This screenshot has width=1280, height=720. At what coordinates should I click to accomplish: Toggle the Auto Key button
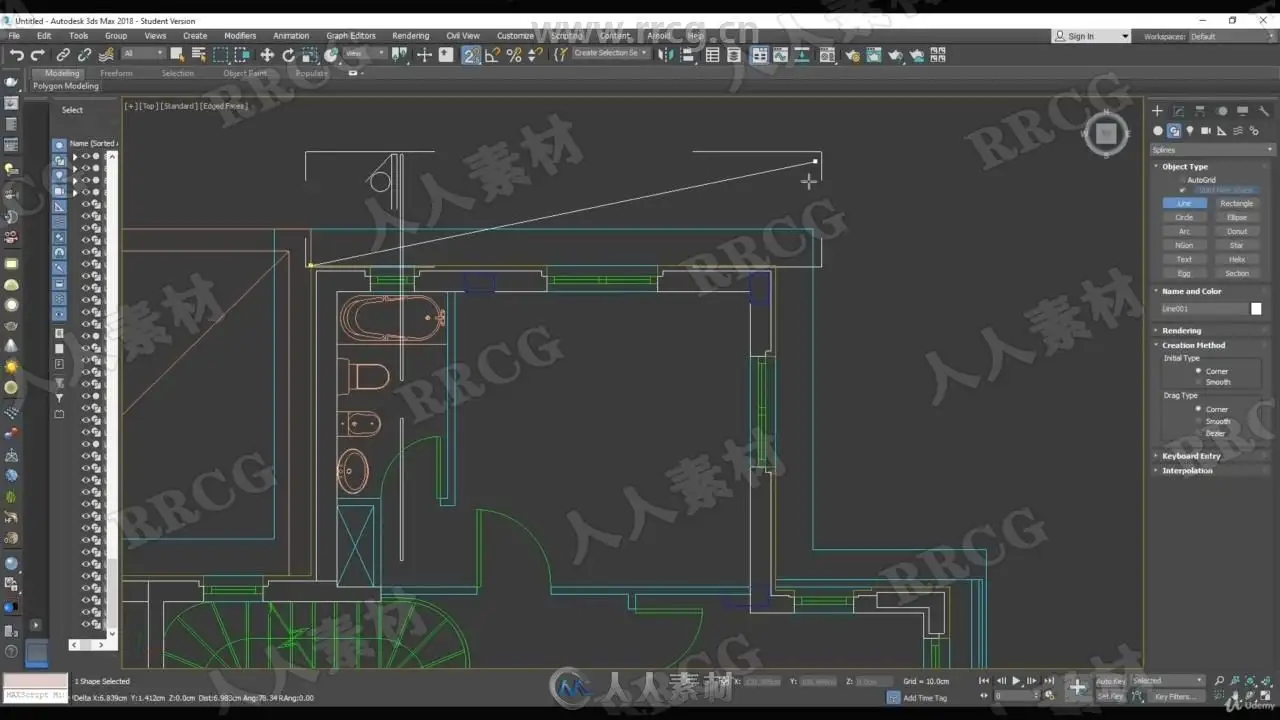click(x=1110, y=681)
